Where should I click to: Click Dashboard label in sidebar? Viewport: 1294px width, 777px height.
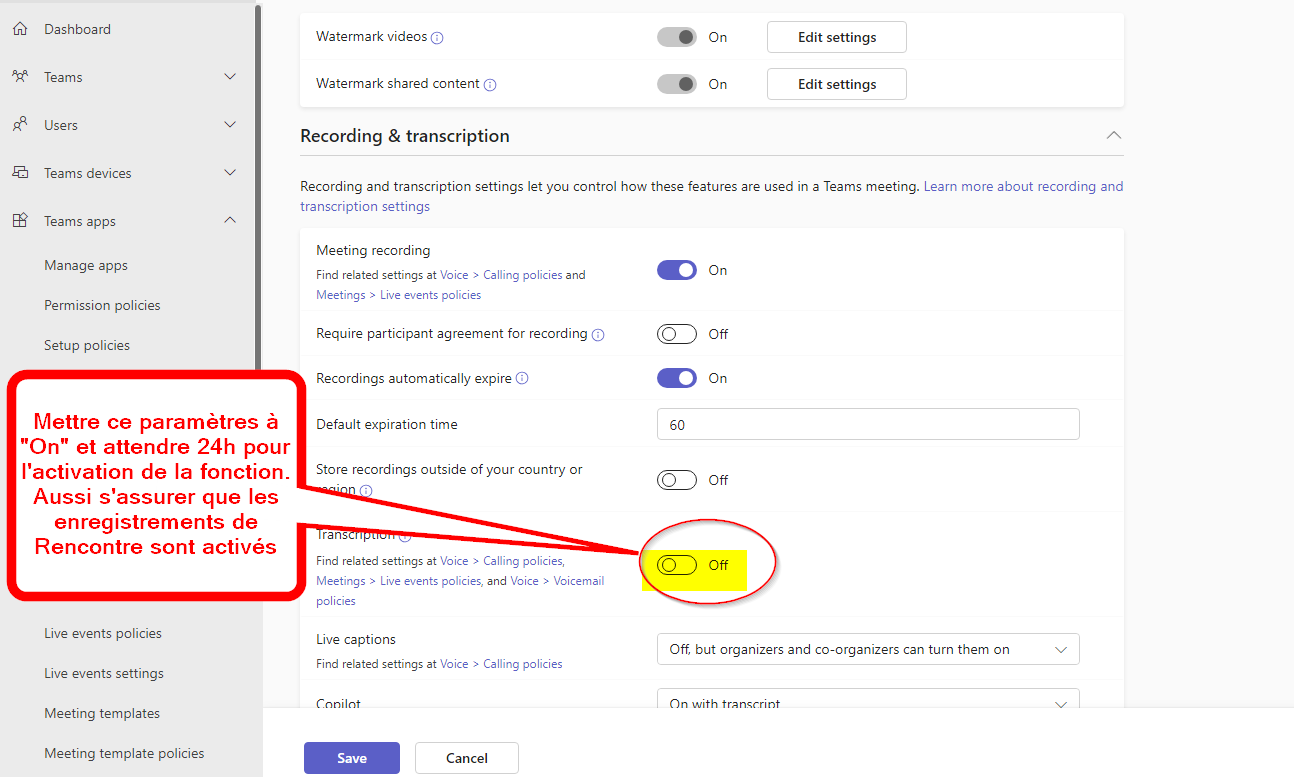tap(77, 29)
